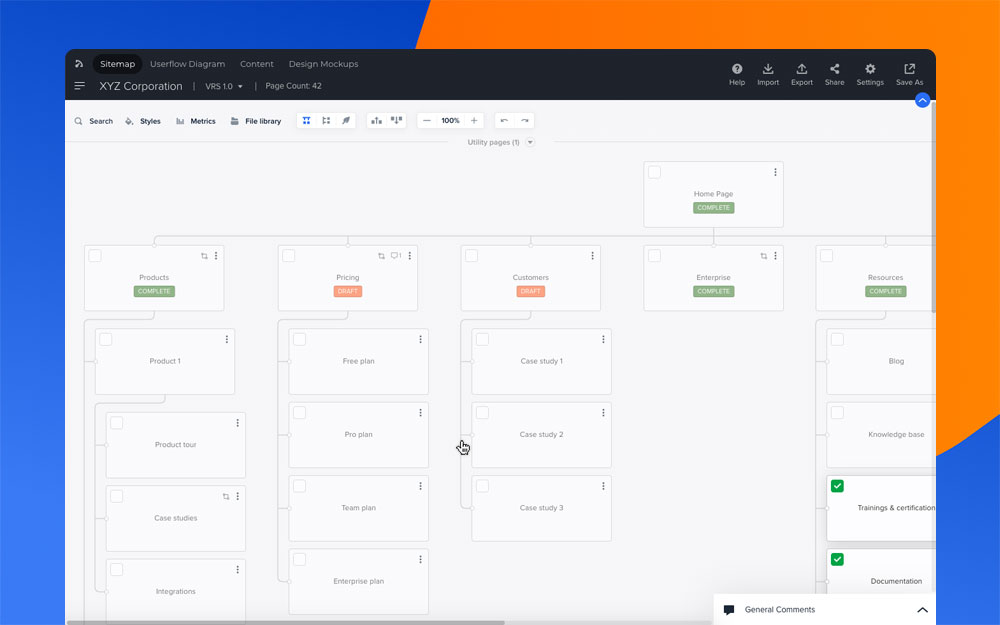Open the hamburger menu beside XYZ Corporation
The height and width of the screenshot is (625, 1000).
point(80,86)
